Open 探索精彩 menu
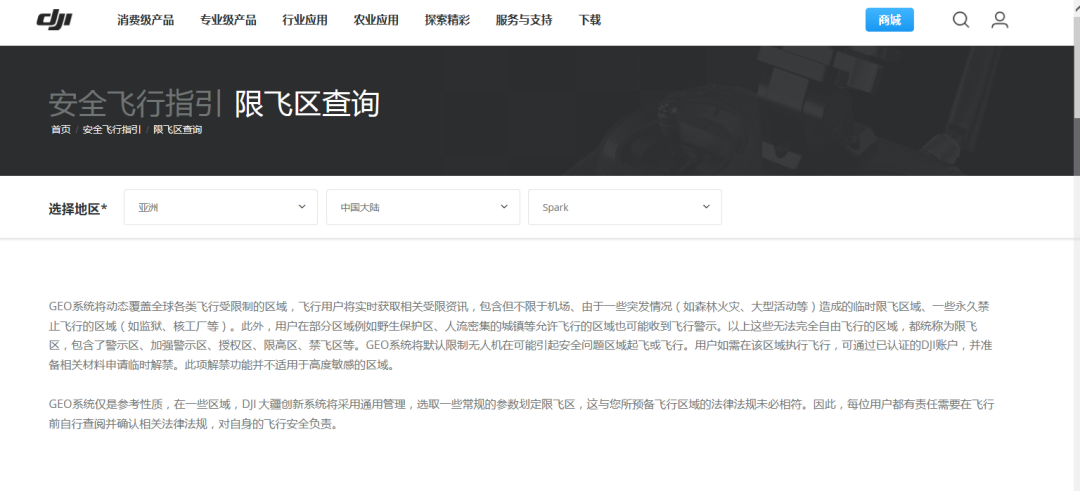Viewport: 1080px width, 491px height. coord(447,21)
